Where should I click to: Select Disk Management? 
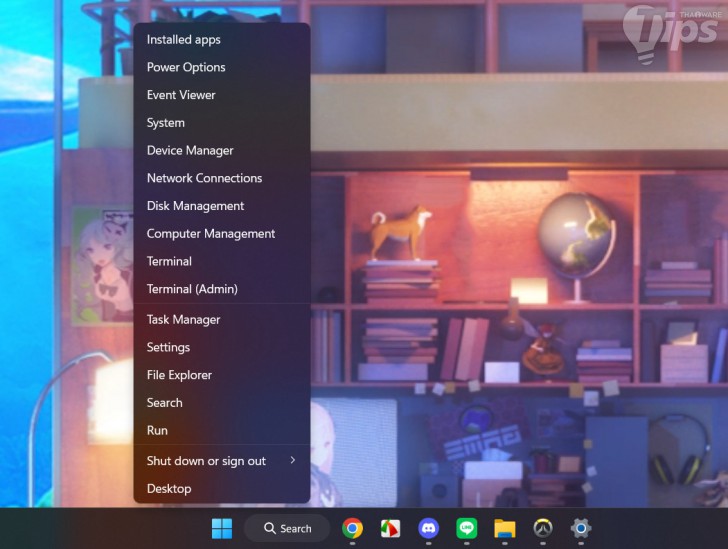[x=222, y=206]
